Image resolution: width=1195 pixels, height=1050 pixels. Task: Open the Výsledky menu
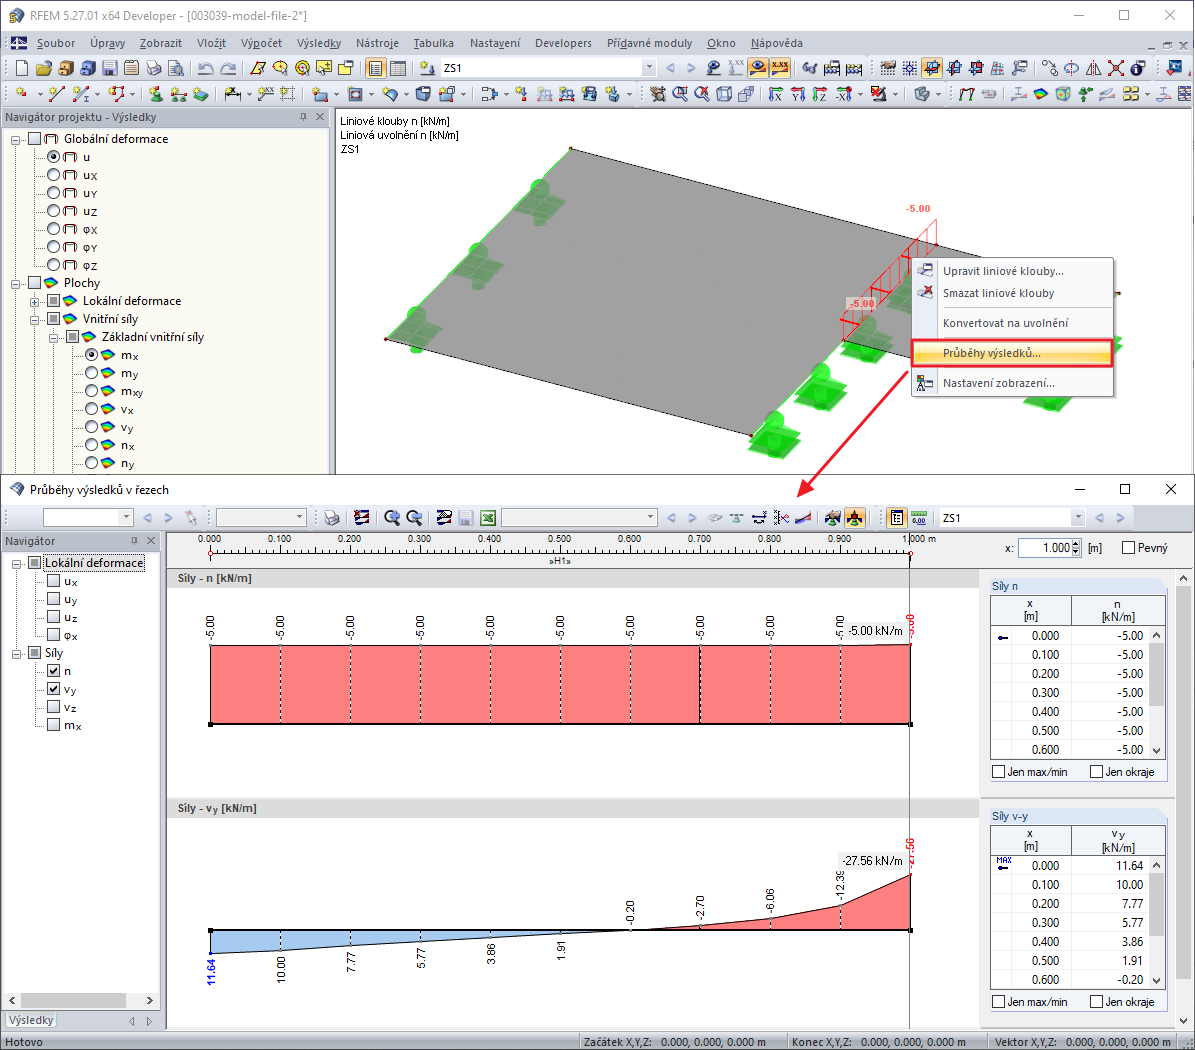(x=319, y=43)
